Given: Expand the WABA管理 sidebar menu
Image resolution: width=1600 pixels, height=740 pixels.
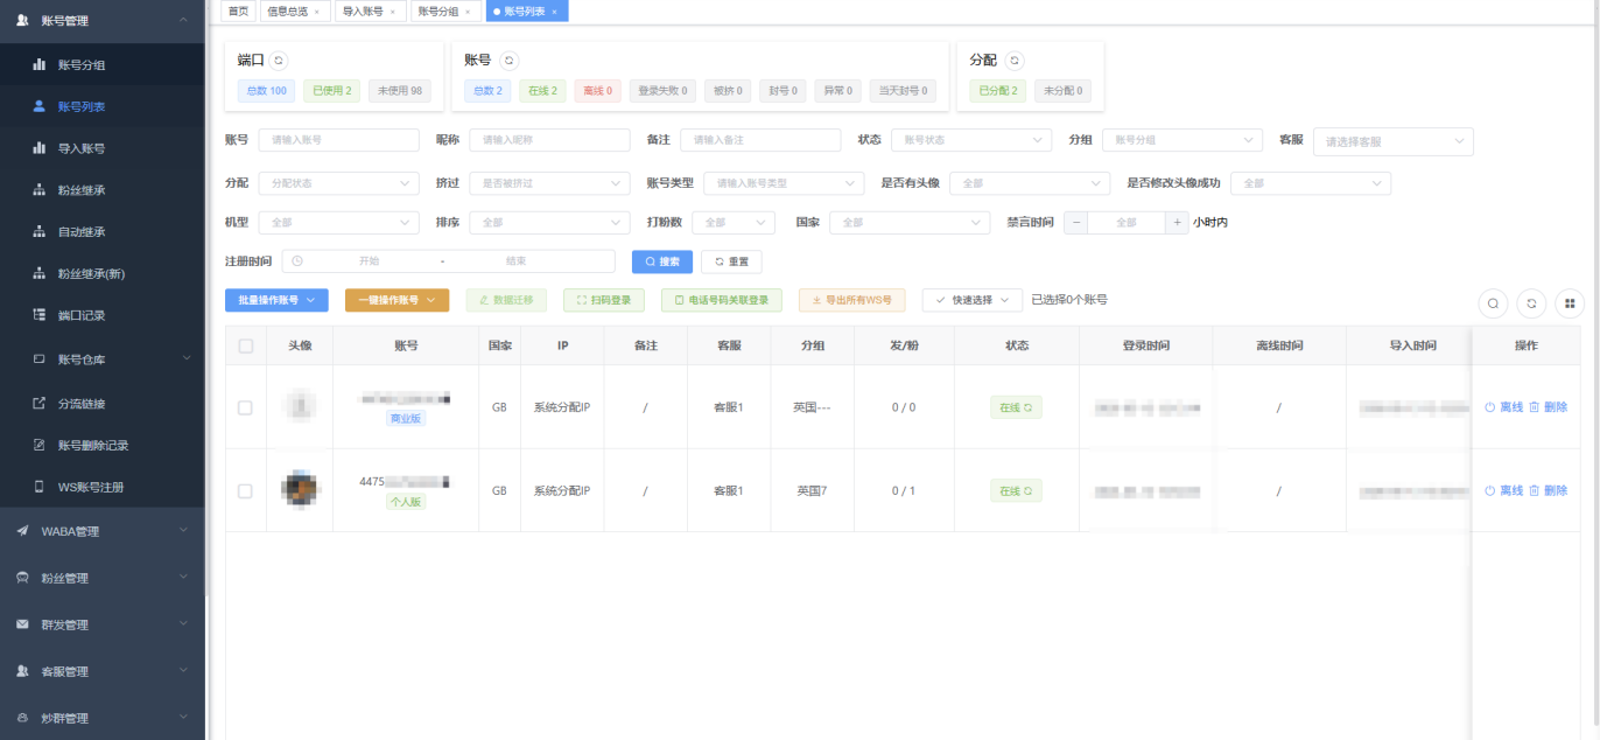Looking at the screenshot, I should [x=102, y=531].
